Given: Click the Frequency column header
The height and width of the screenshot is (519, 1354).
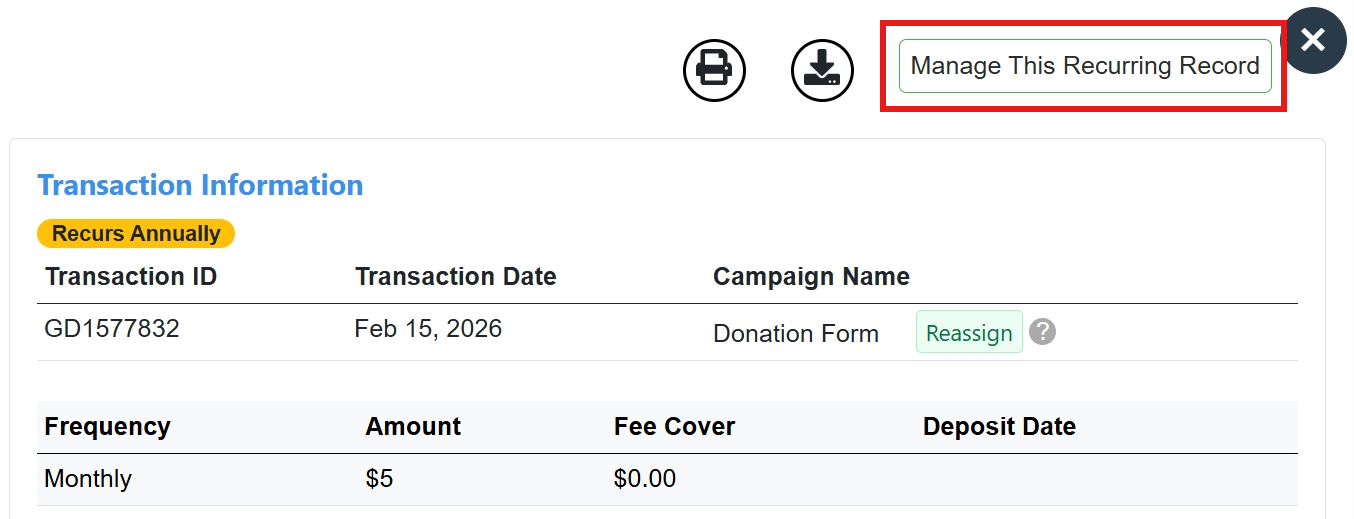Looking at the screenshot, I should (x=108, y=427).
